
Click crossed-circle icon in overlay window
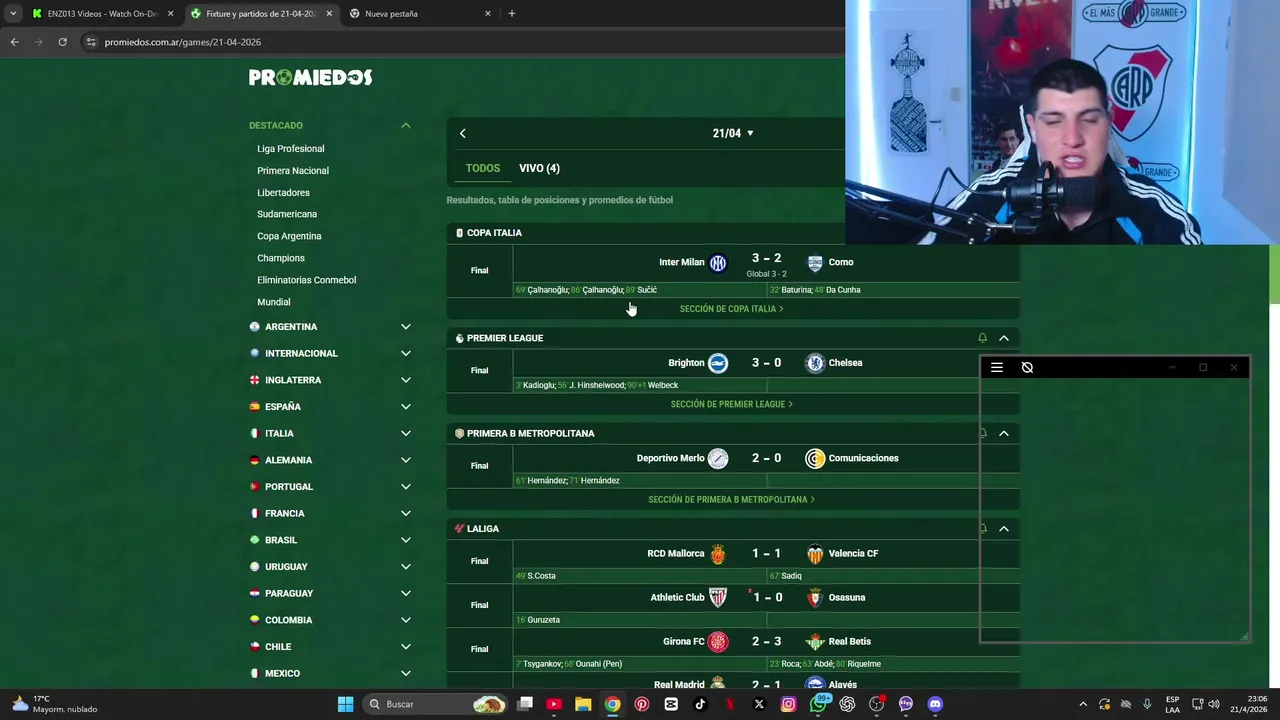tap(1027, 368)
